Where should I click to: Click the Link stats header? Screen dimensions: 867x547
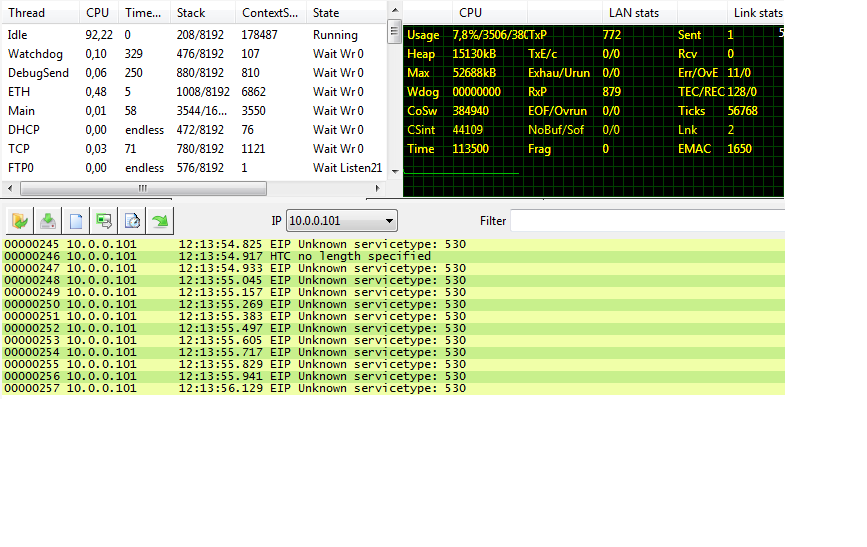[758, 13]
